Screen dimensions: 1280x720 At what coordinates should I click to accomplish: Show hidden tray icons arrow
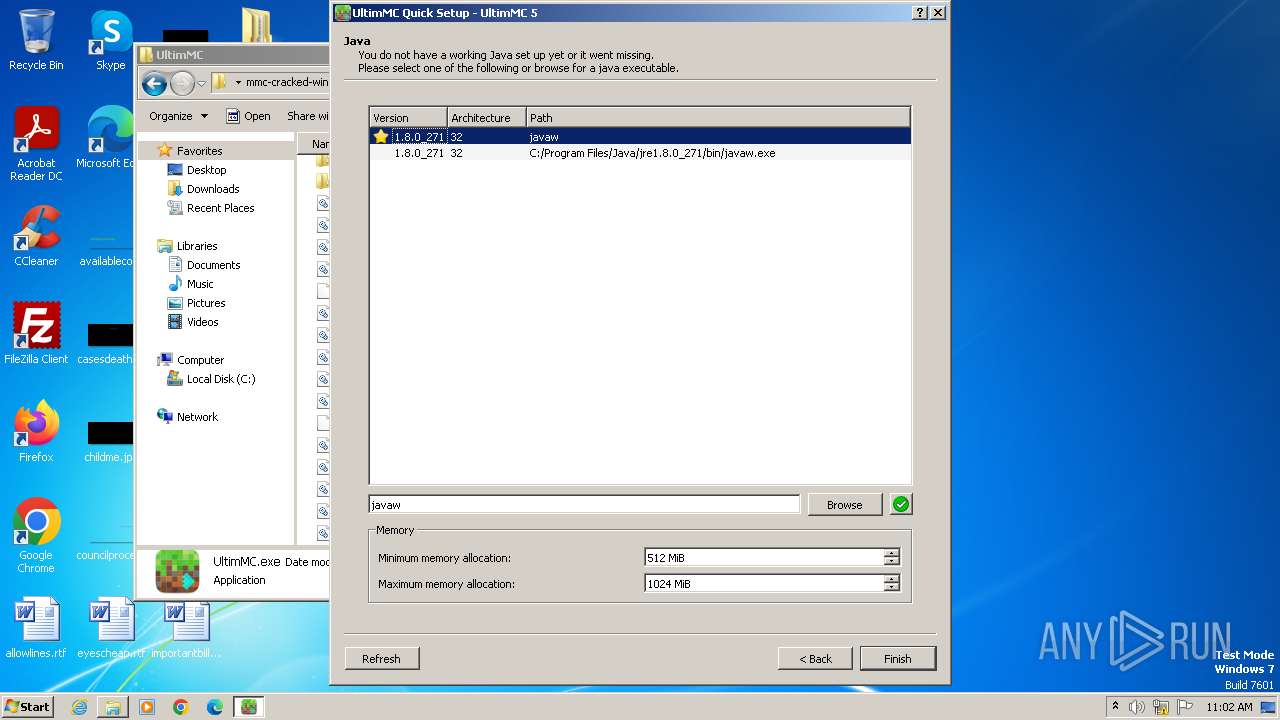click(1115, 707)
